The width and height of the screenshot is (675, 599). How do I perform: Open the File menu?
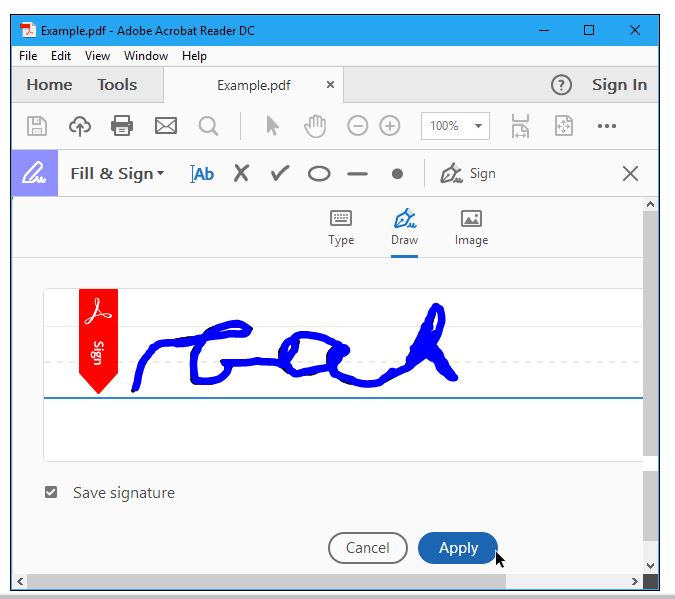point(28,56)
